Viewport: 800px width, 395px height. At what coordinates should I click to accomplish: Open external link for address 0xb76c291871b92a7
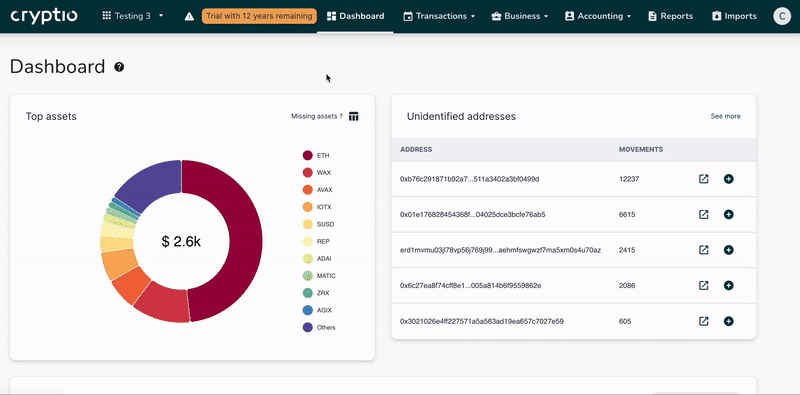pos(704,179)
